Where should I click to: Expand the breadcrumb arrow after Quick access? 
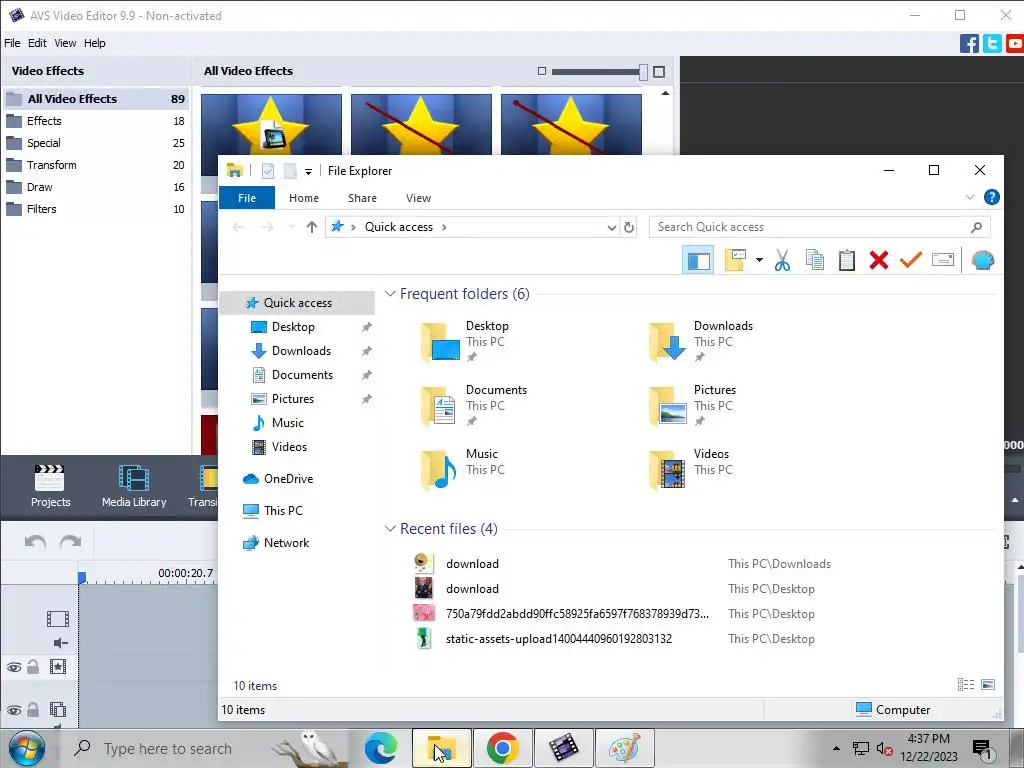tap(444, 227)
